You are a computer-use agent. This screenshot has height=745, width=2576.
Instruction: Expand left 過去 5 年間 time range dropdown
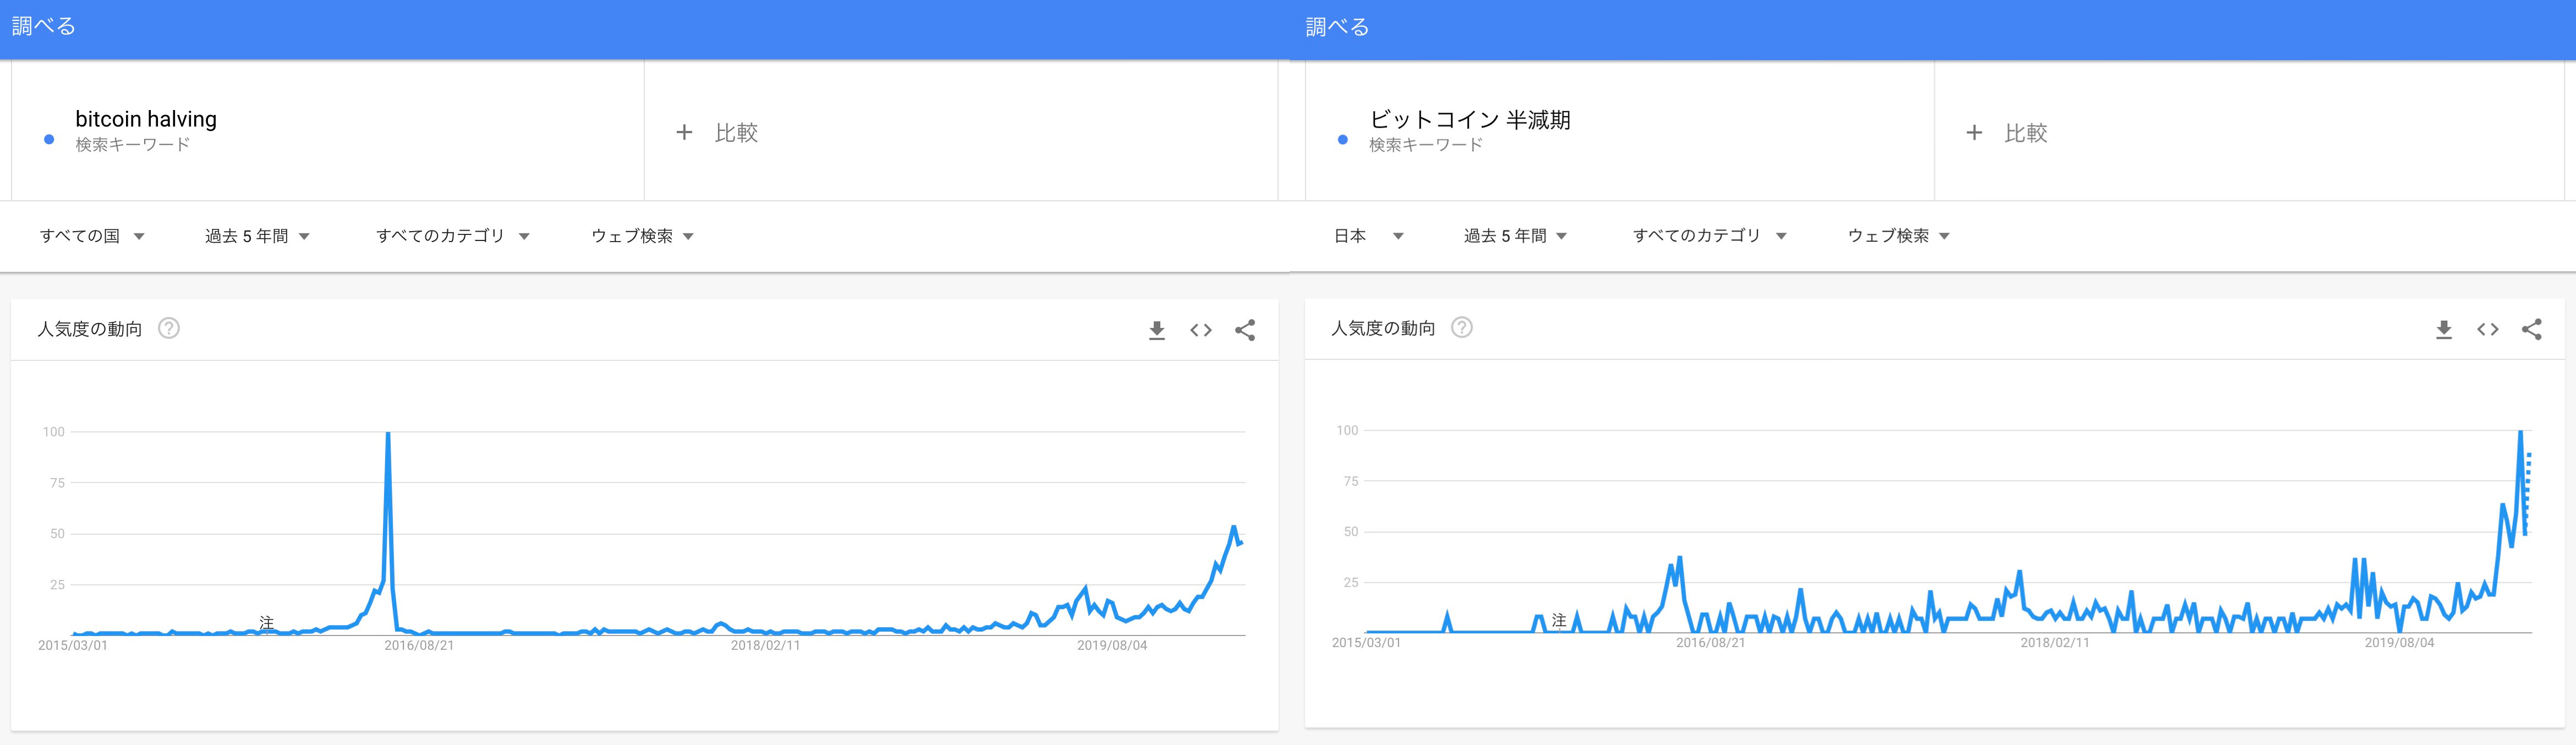tap(257, 236)
